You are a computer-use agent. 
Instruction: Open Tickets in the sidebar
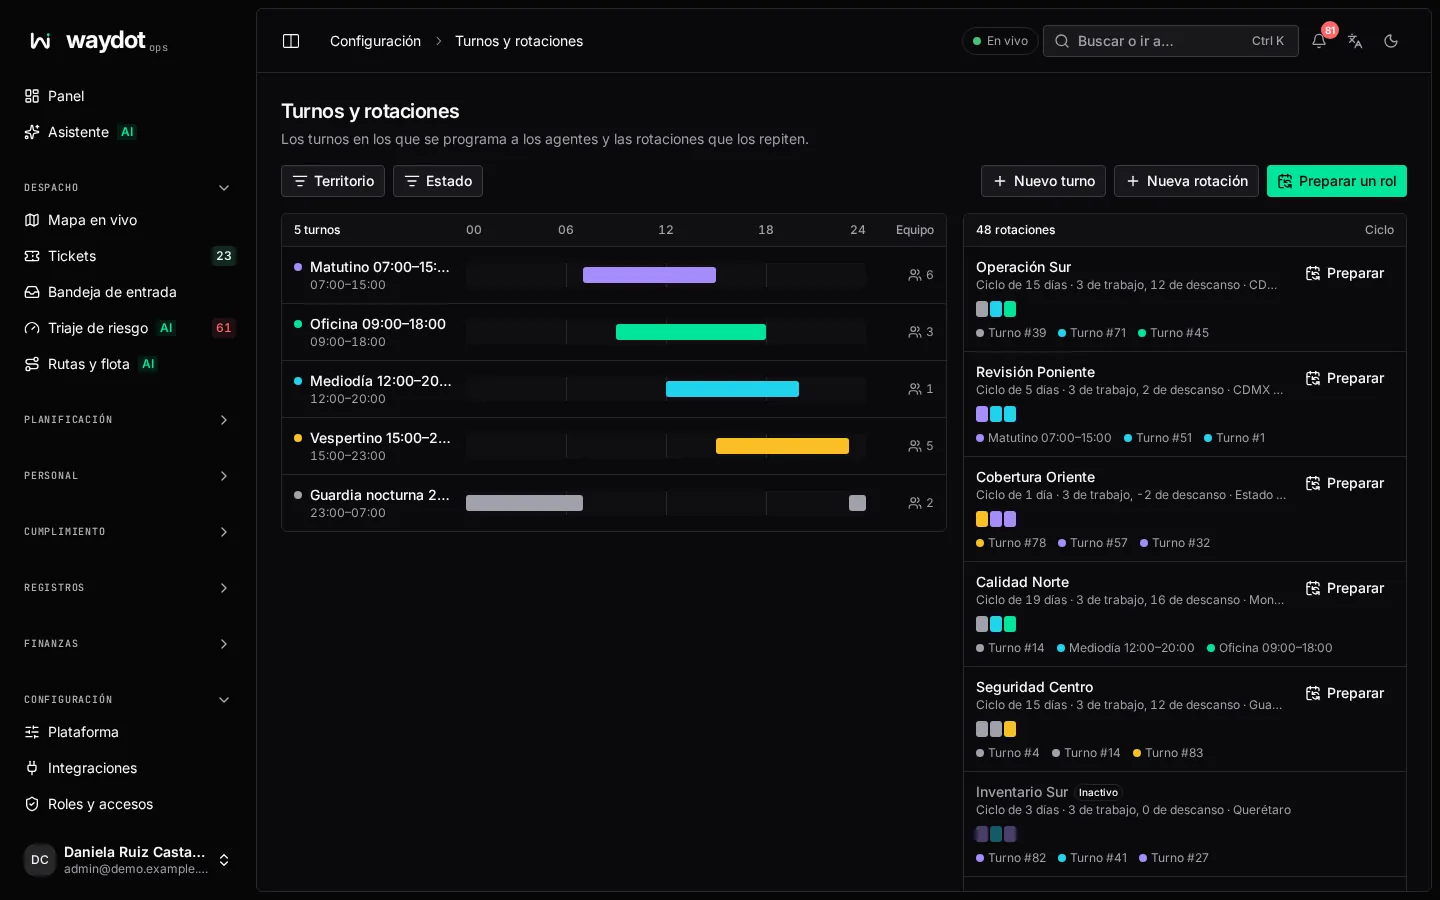pyautogui.click(x=128, y=256)
